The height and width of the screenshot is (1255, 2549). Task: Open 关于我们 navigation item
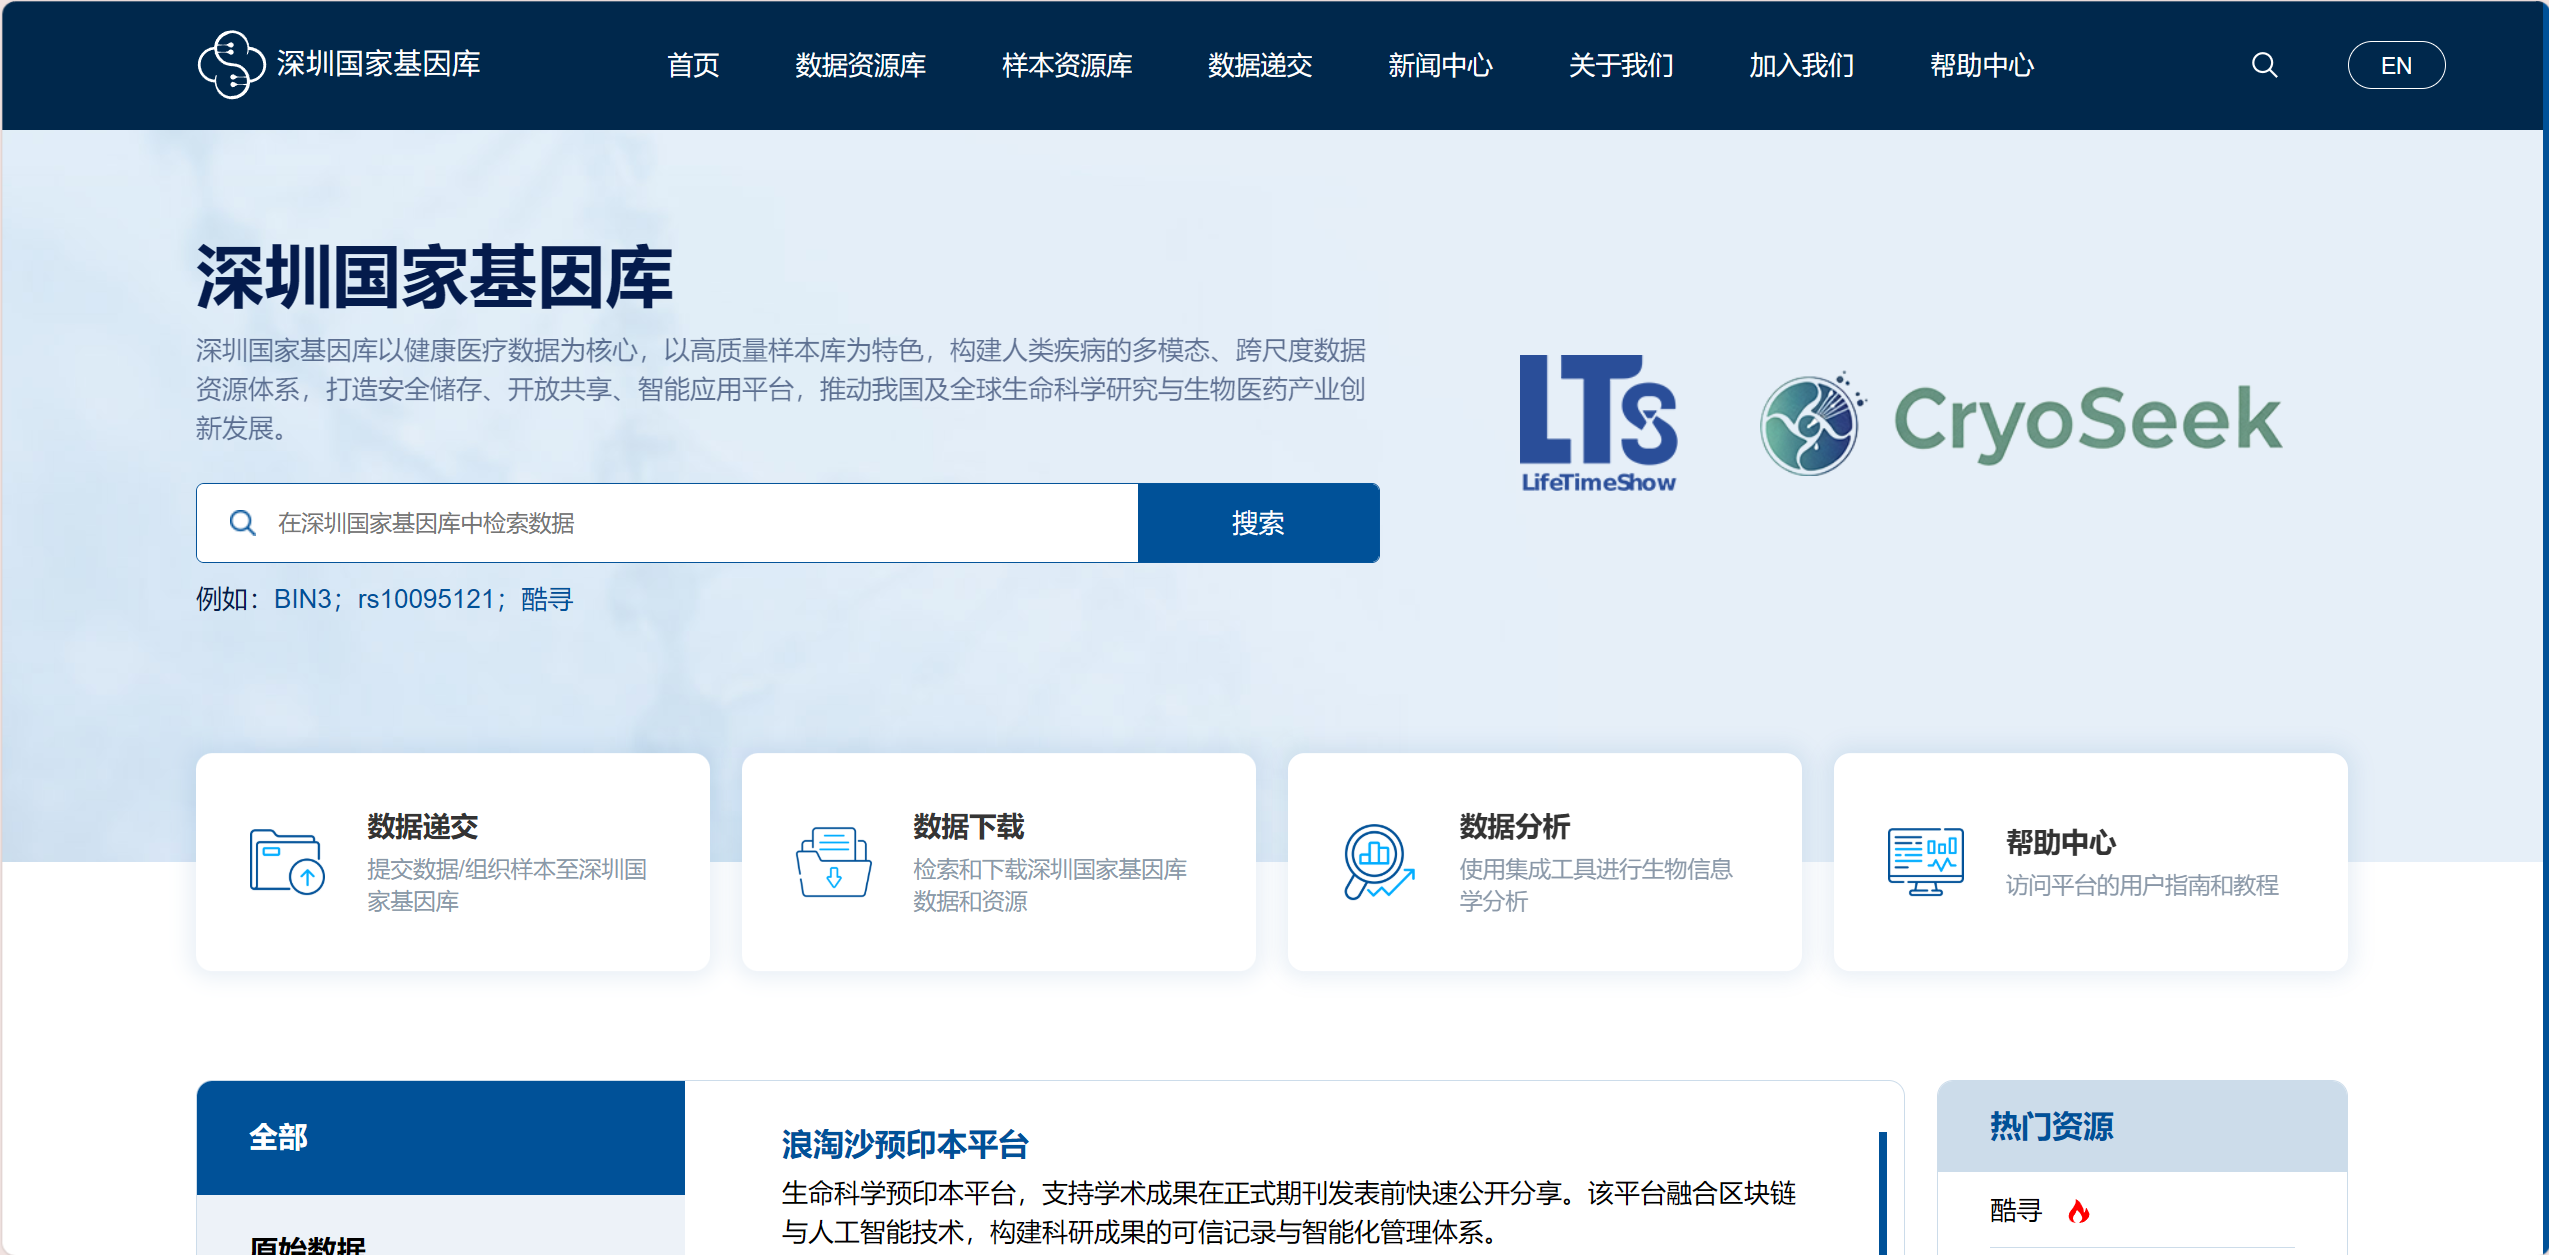[x=1620, y=65]
